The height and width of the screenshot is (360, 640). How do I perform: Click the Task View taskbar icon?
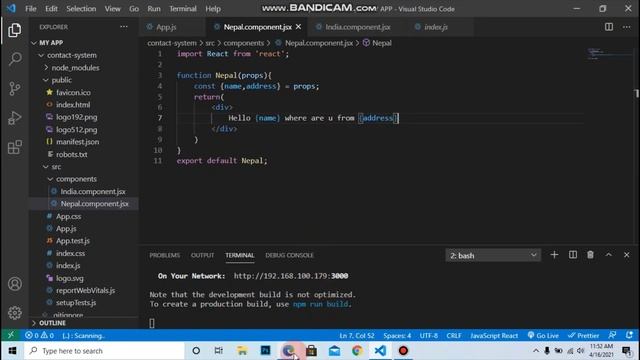pyautogui.click(x=219, y=351)
